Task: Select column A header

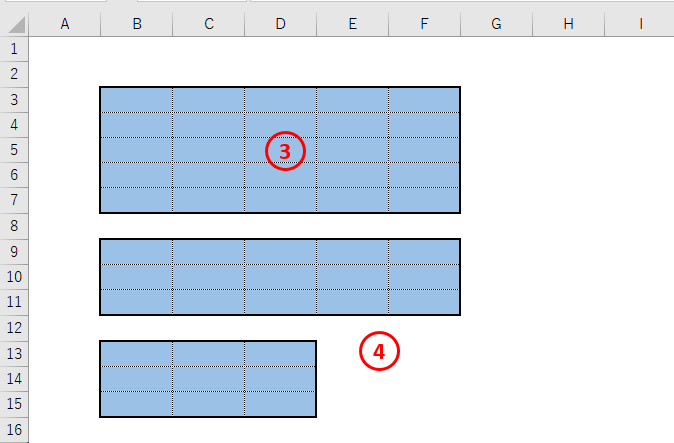Action: click(x=65, y=24)
